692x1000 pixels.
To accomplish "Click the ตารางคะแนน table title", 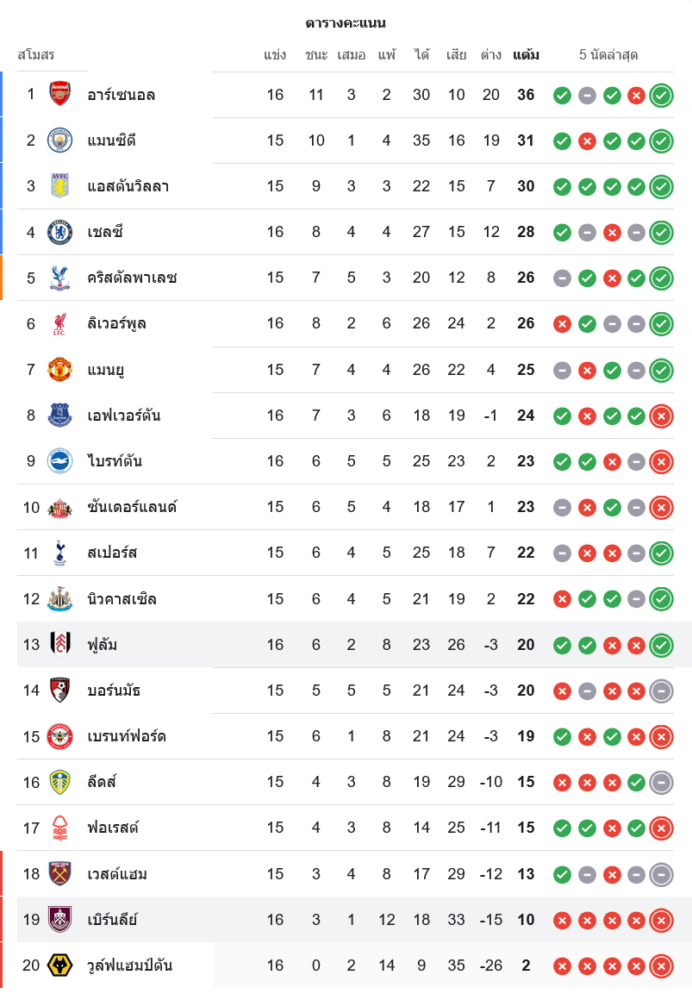I will click(x=345, y=23).
